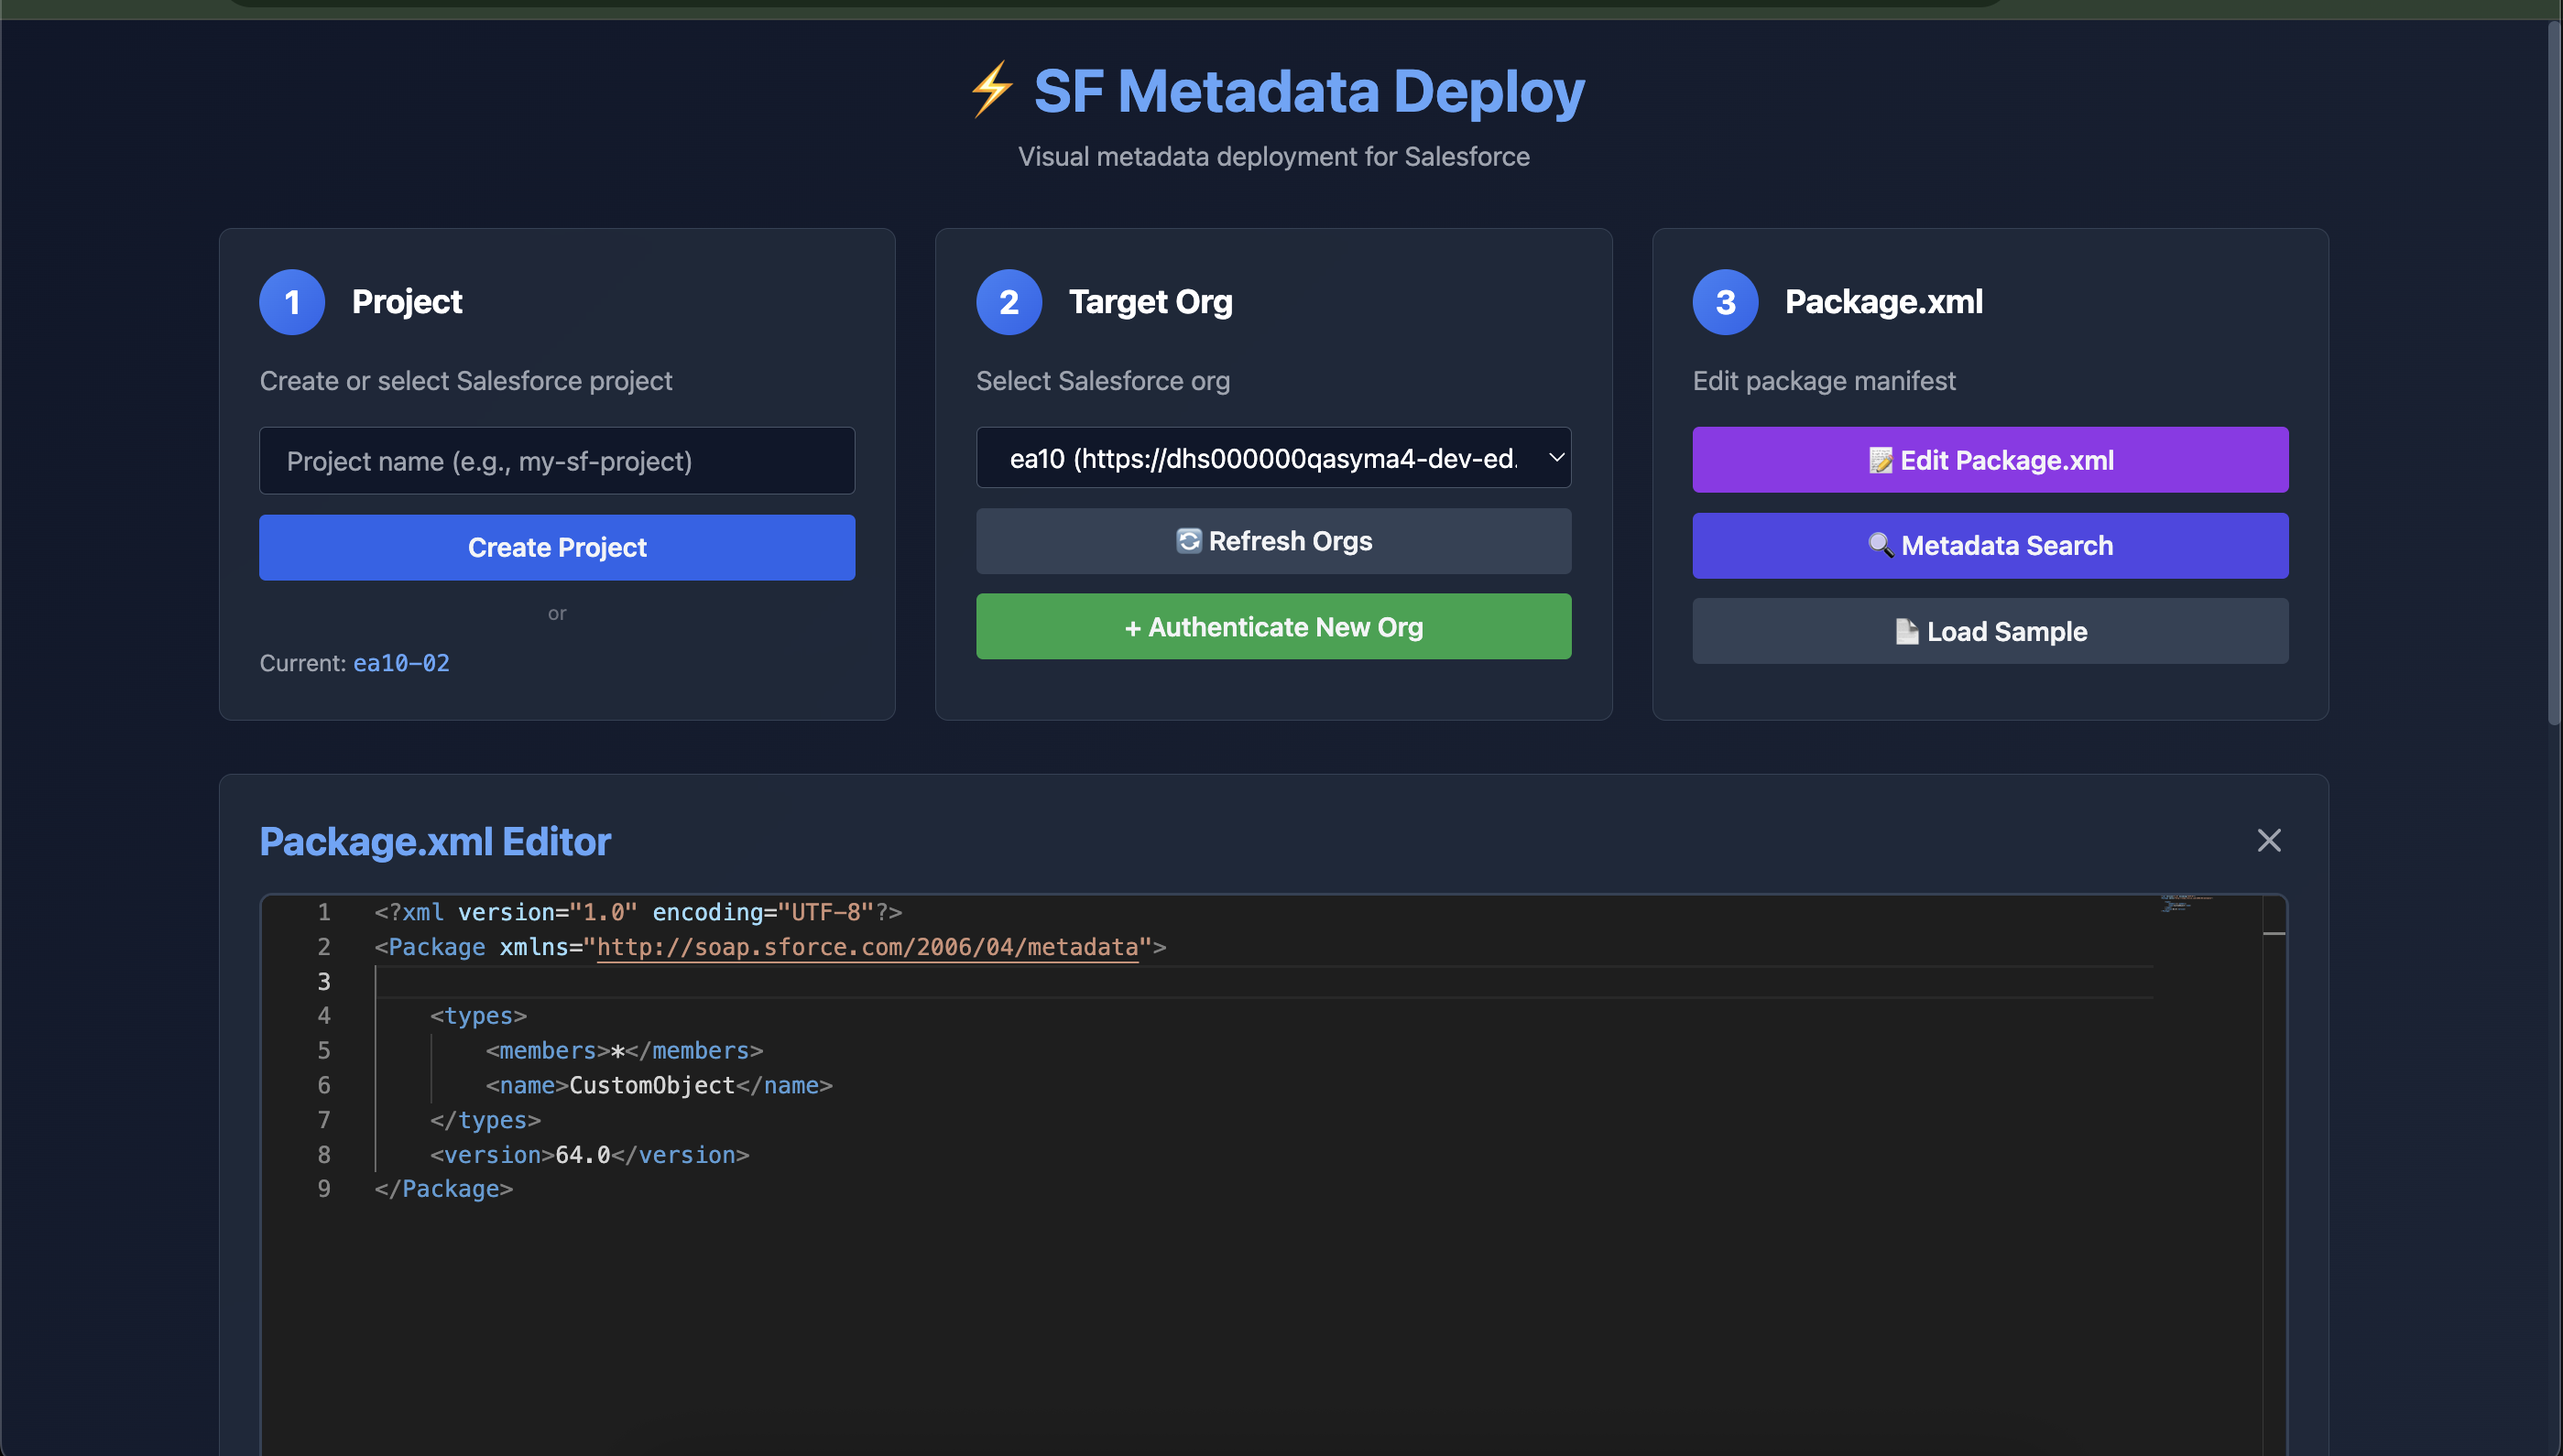The width and height of the screenshot is (2563, 1456).
Task: Click the Load Sample button
Action: click(x=1989, y=632)
